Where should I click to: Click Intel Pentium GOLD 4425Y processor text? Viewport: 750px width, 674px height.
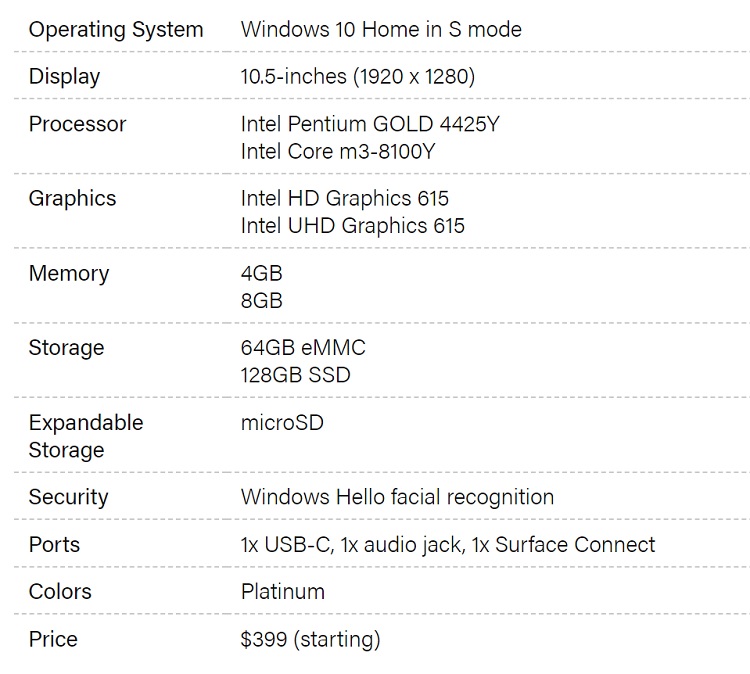[370, 124]
